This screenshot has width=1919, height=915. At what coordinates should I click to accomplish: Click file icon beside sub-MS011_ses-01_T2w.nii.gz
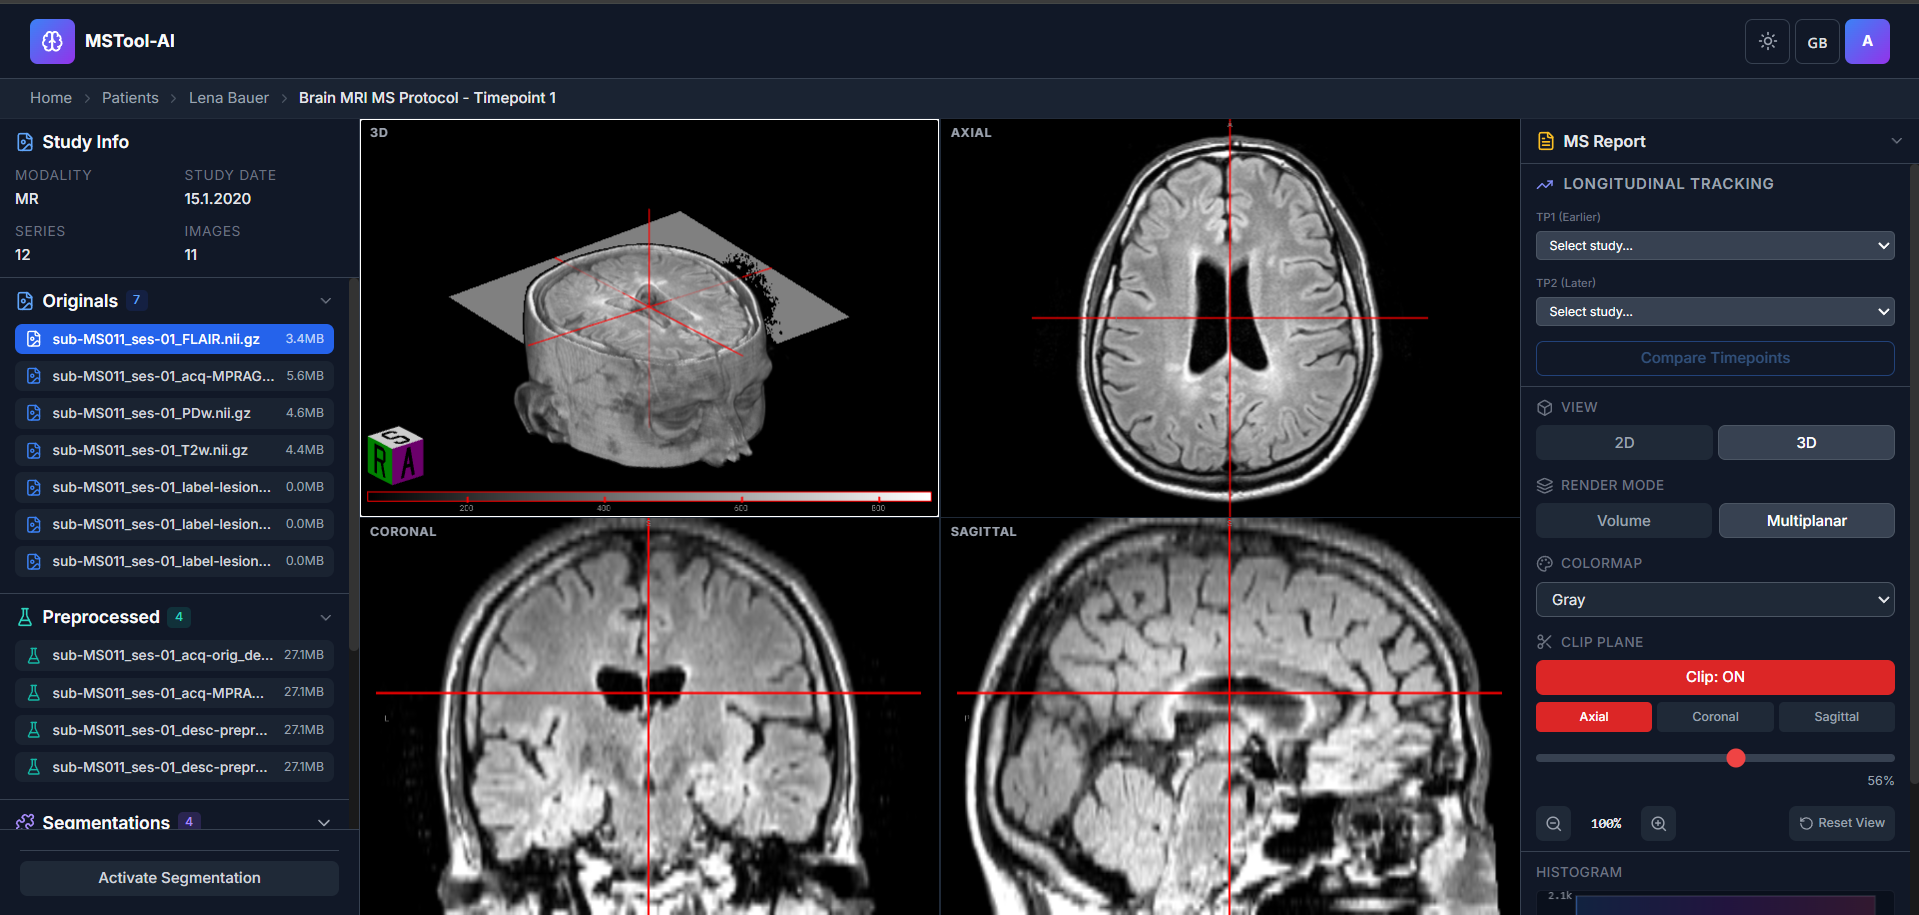pos(34,450)
